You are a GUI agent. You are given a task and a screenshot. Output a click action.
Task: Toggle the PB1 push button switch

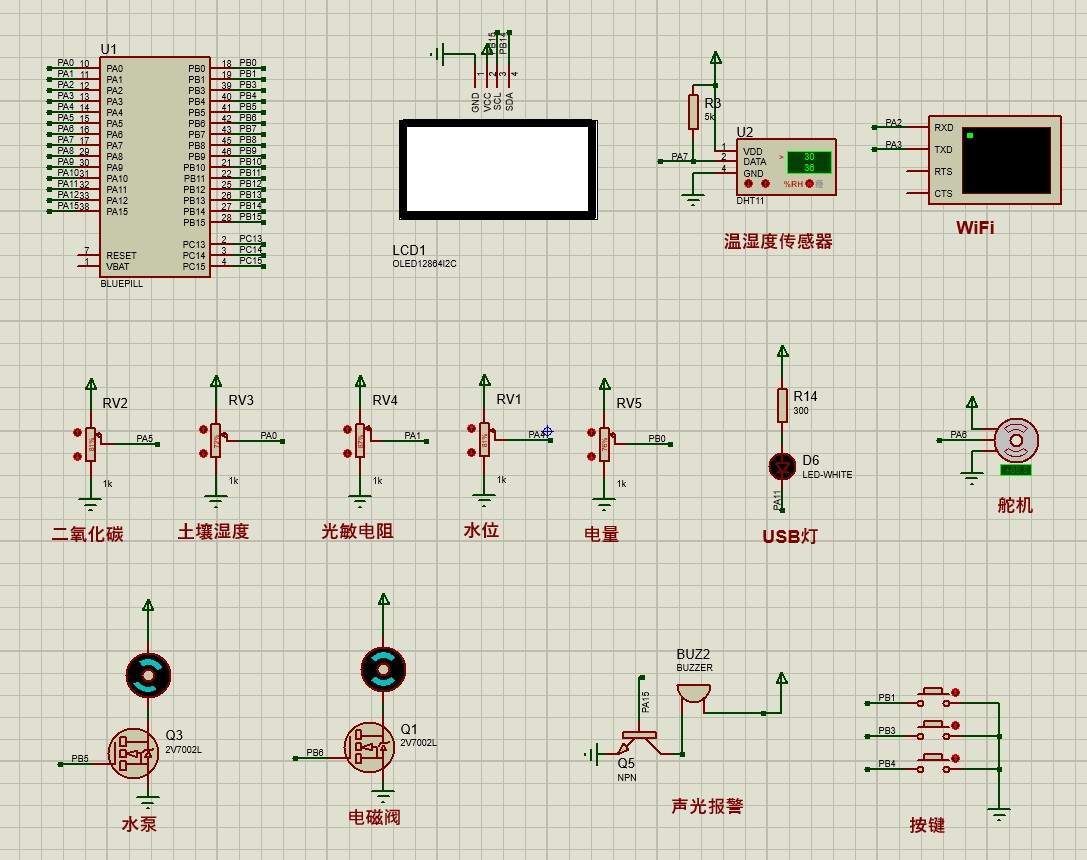934,696
